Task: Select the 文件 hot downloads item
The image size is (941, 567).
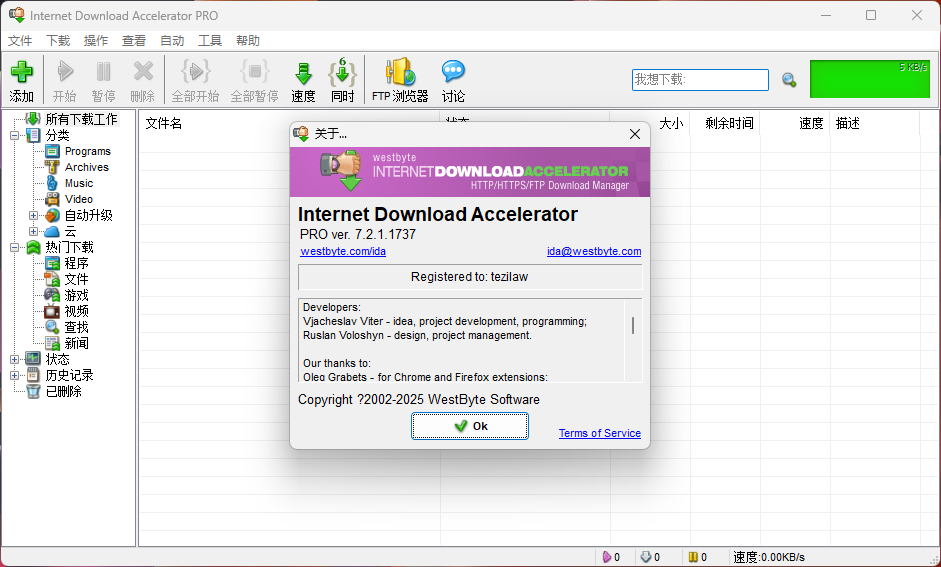Action: [76, 280]
